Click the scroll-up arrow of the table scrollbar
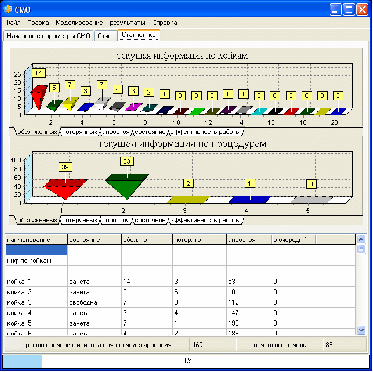 click(x=360, y=239)
